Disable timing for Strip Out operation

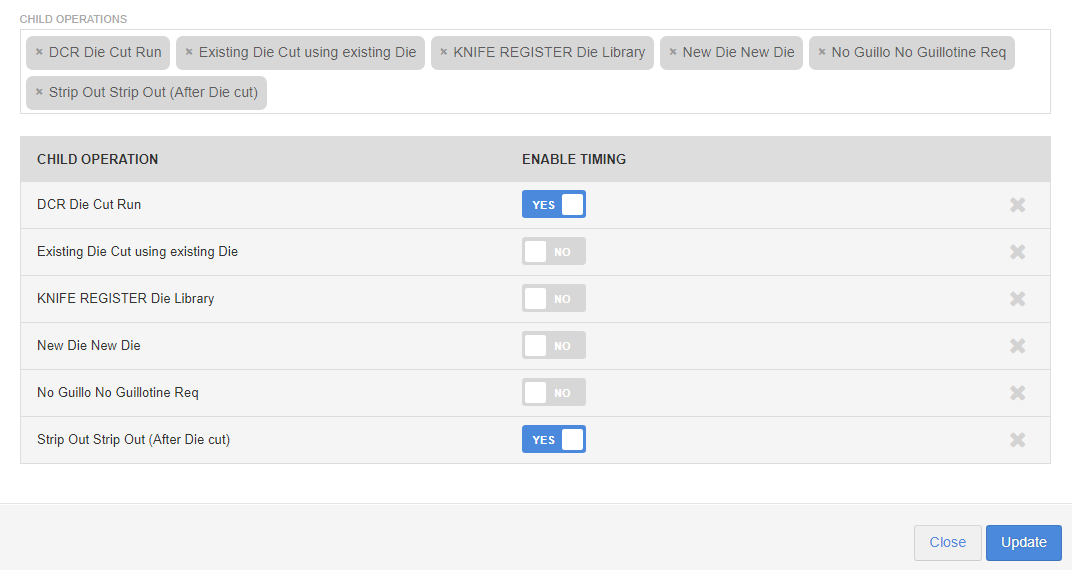point(554,439)
